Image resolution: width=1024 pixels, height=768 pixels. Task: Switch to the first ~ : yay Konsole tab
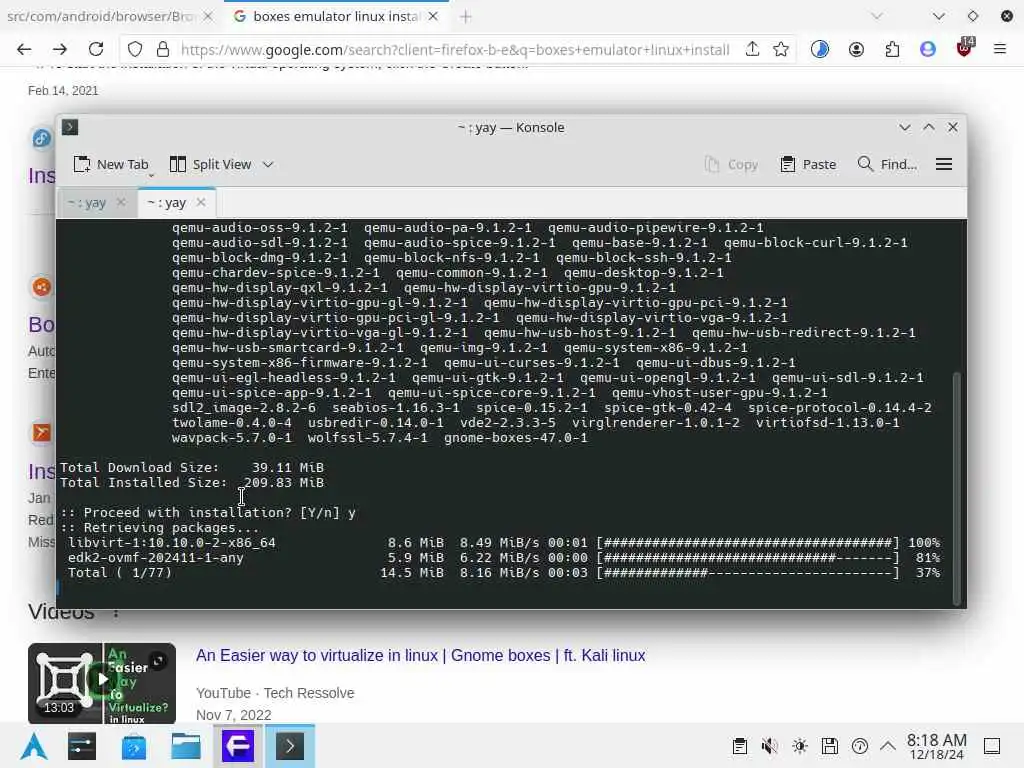tap(87, 202)
